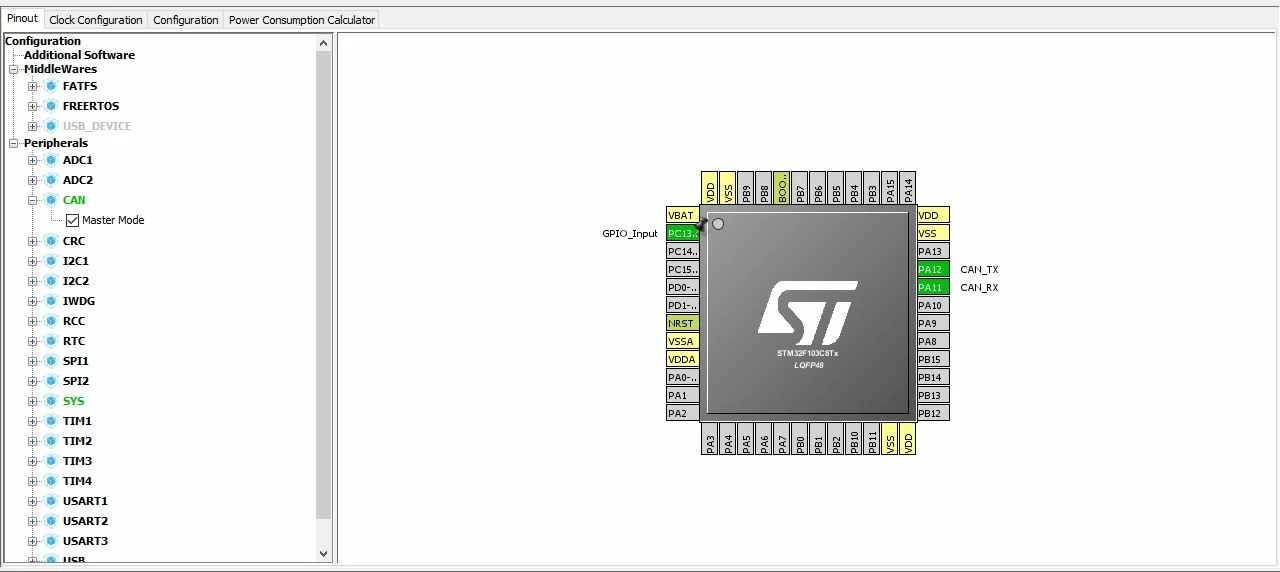
Task: Expand the FATFS tree node
Action: [x=32, y=86]
